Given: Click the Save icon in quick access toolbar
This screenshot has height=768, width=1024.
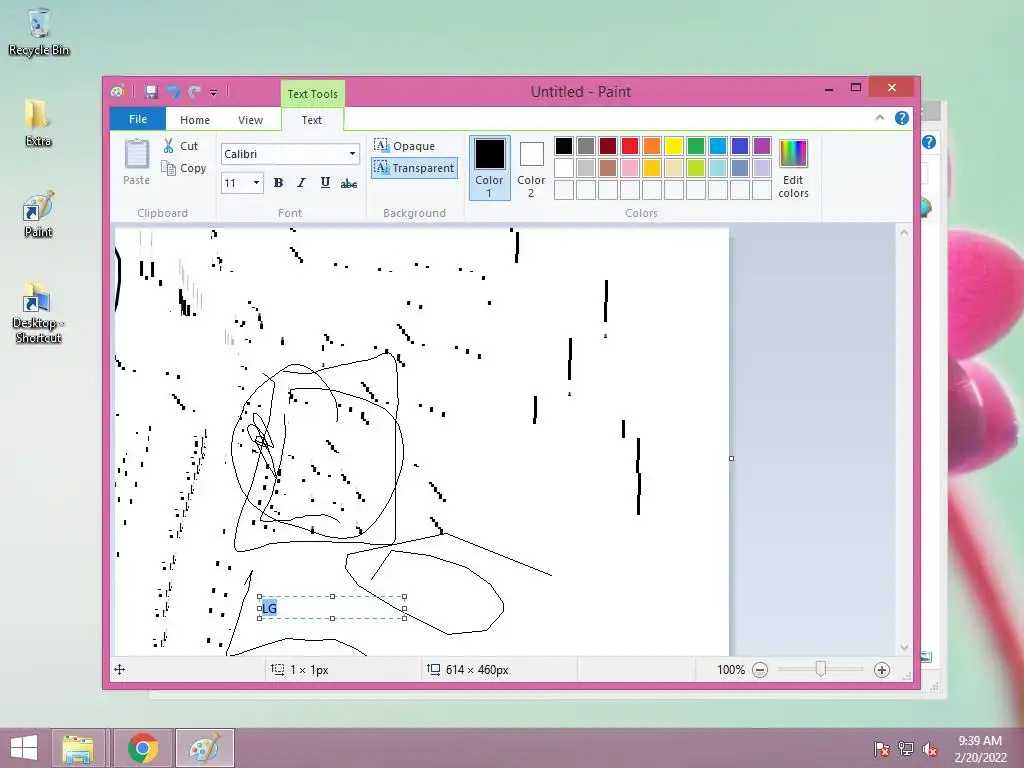Looking at the screenshot, I should click(x=152, y=92).
